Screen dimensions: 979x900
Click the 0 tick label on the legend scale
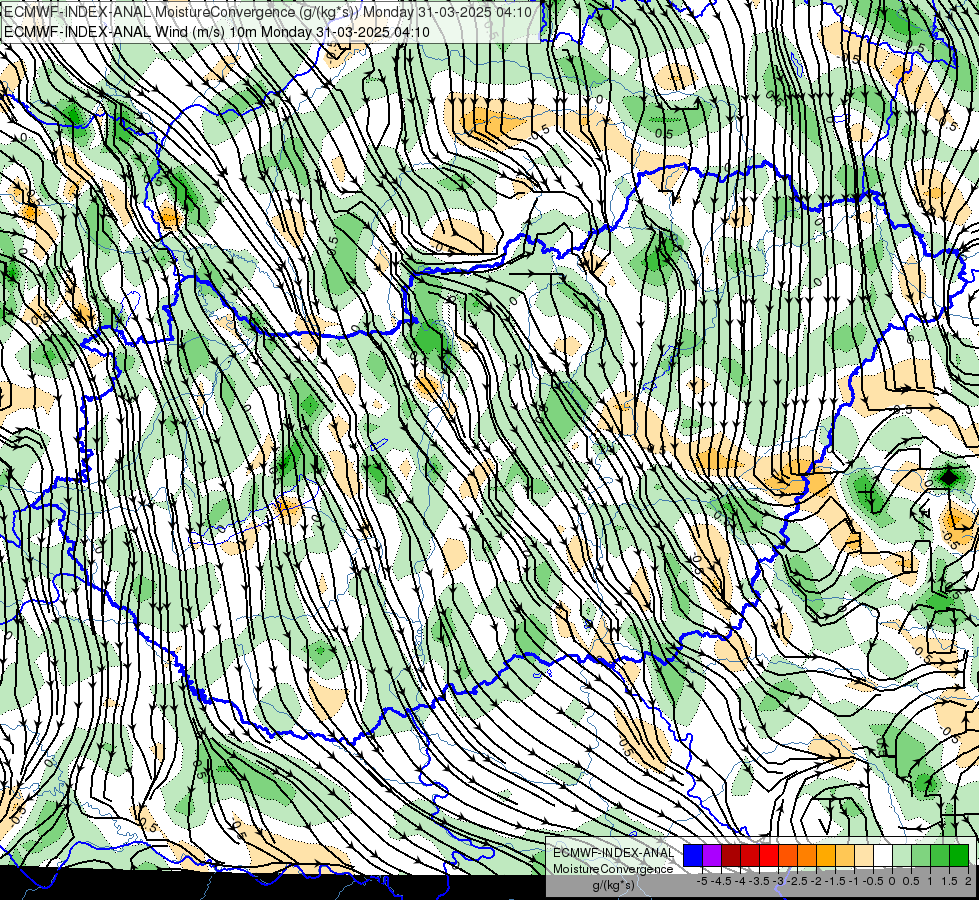892,881
